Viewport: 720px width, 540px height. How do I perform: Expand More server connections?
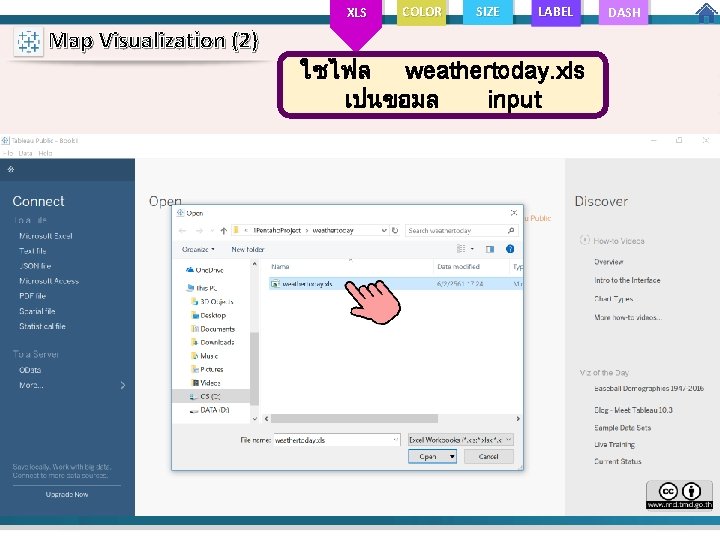(x=71, y=385)
